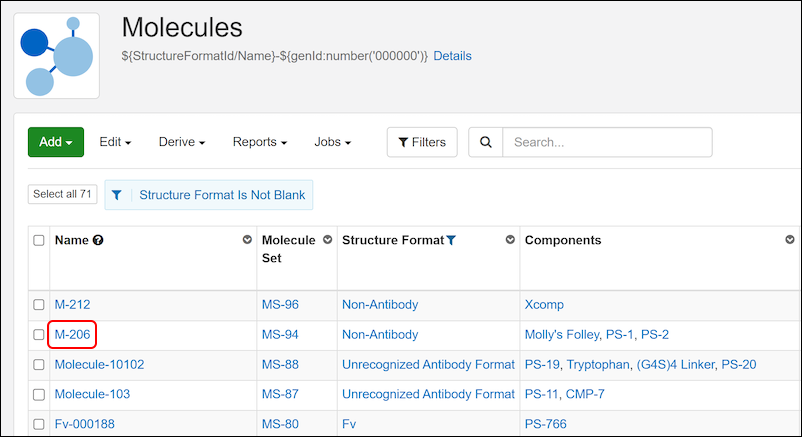Viewport: 802px width, 437px height.
Task: Open the M-206 molecule link
Action: tap(72, 334)
